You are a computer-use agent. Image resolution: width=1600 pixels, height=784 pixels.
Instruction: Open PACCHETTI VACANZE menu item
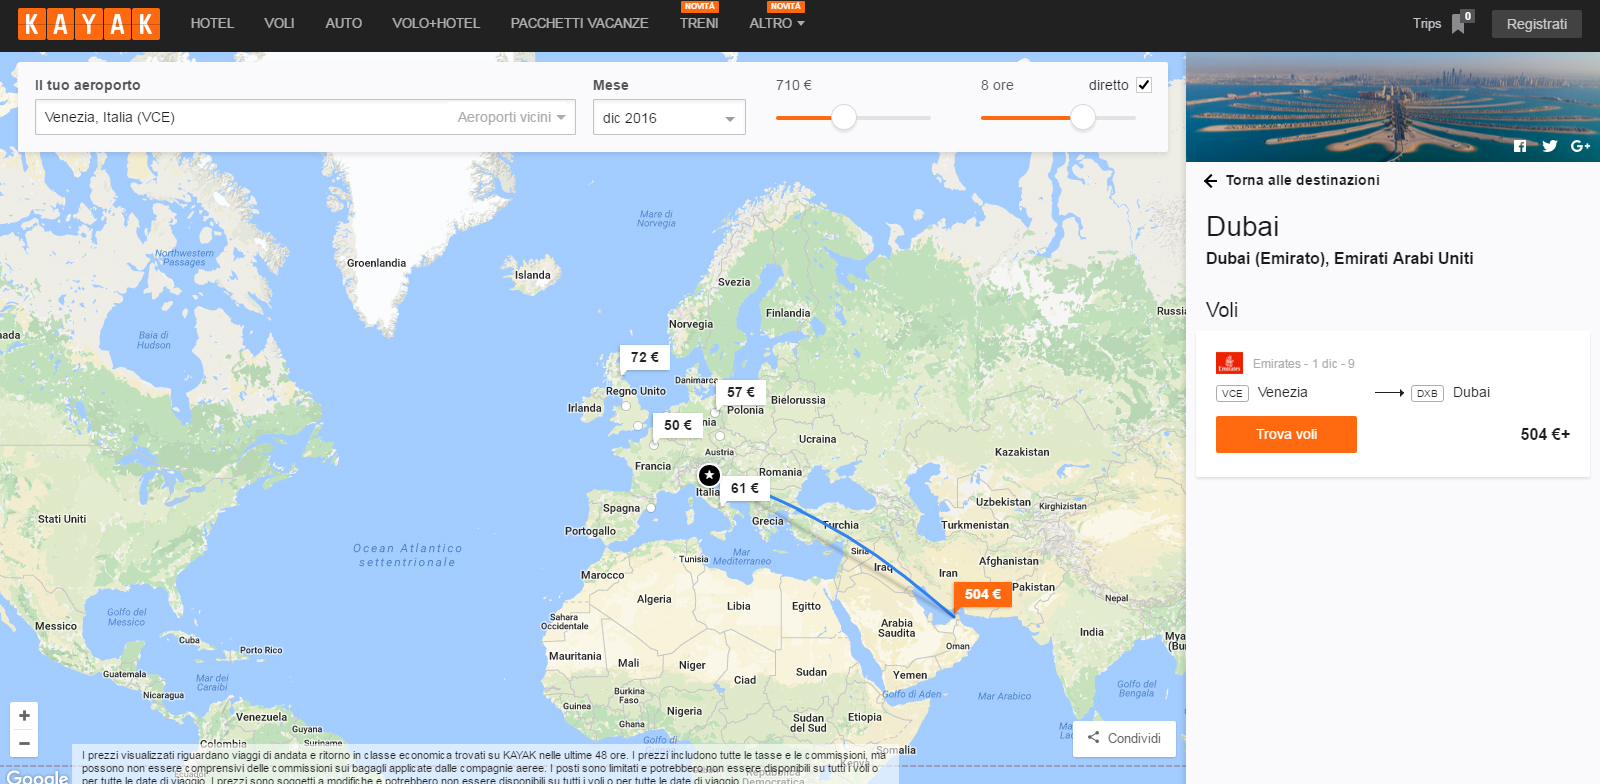pyautogui.click(x=579, y=23)
